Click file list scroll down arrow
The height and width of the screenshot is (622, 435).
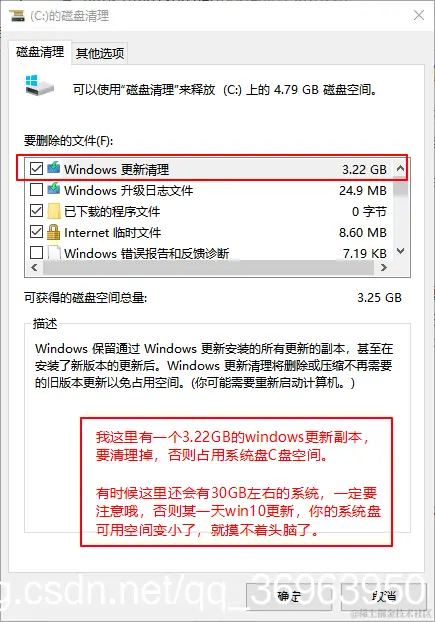tap(401, 251)
